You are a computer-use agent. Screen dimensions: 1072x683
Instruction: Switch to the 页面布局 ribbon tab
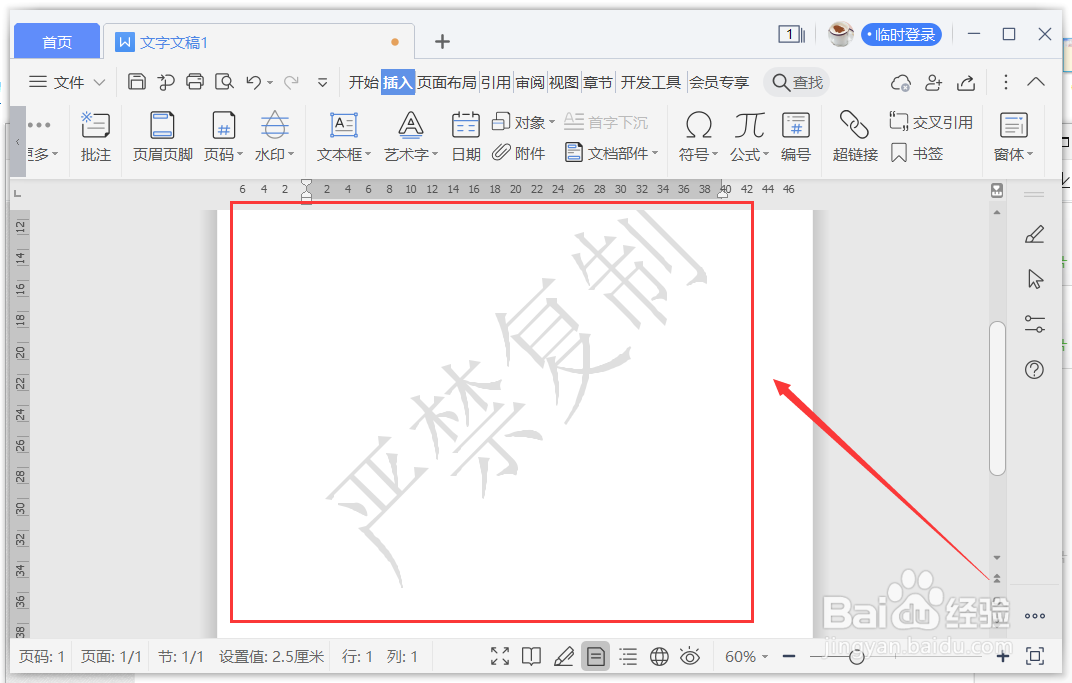tap(446, 82)
